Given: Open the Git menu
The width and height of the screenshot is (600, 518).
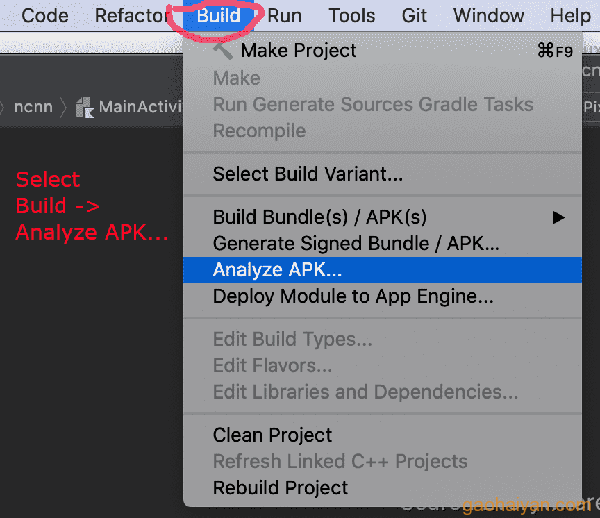Looking at the screenshot, I should [414, 16].
